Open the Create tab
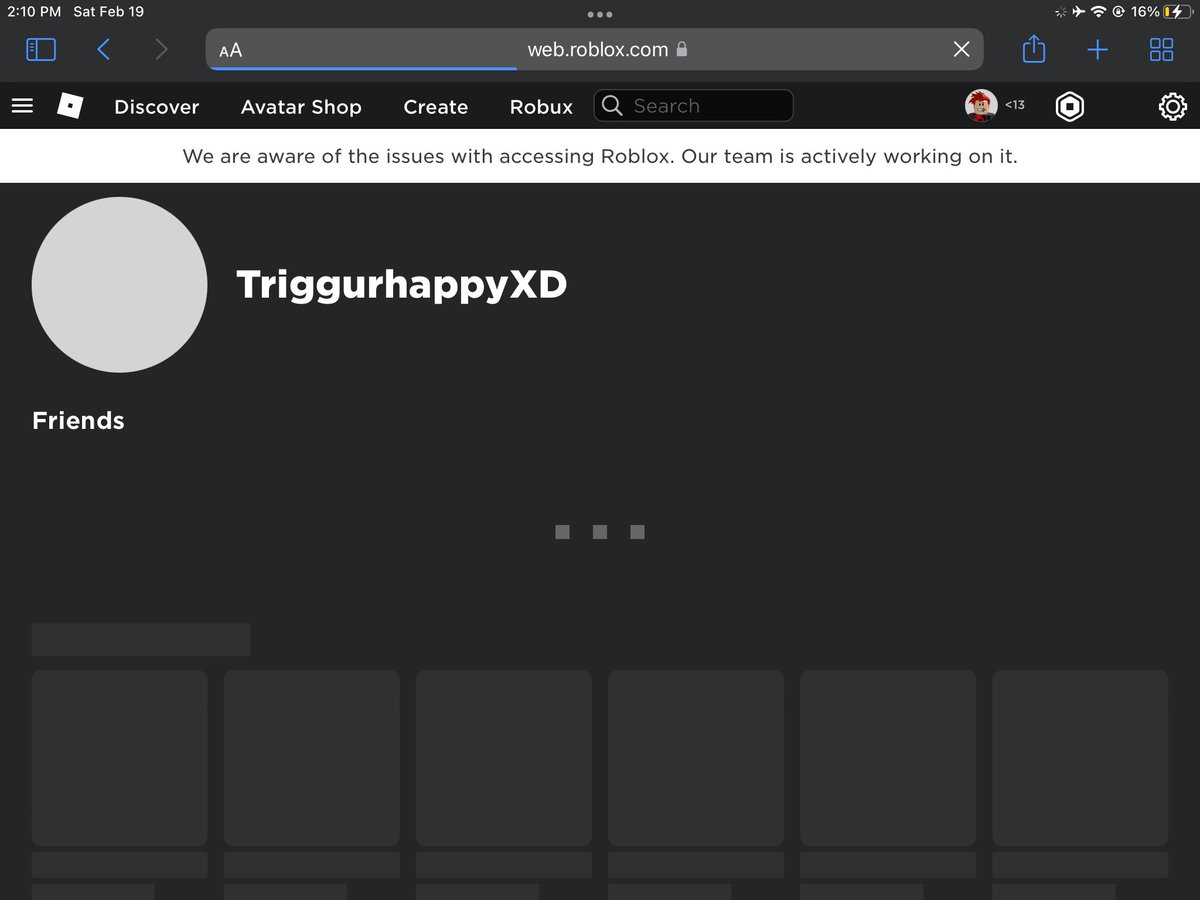The width and height of the screenshot is (1200, 900). (436, 107)
